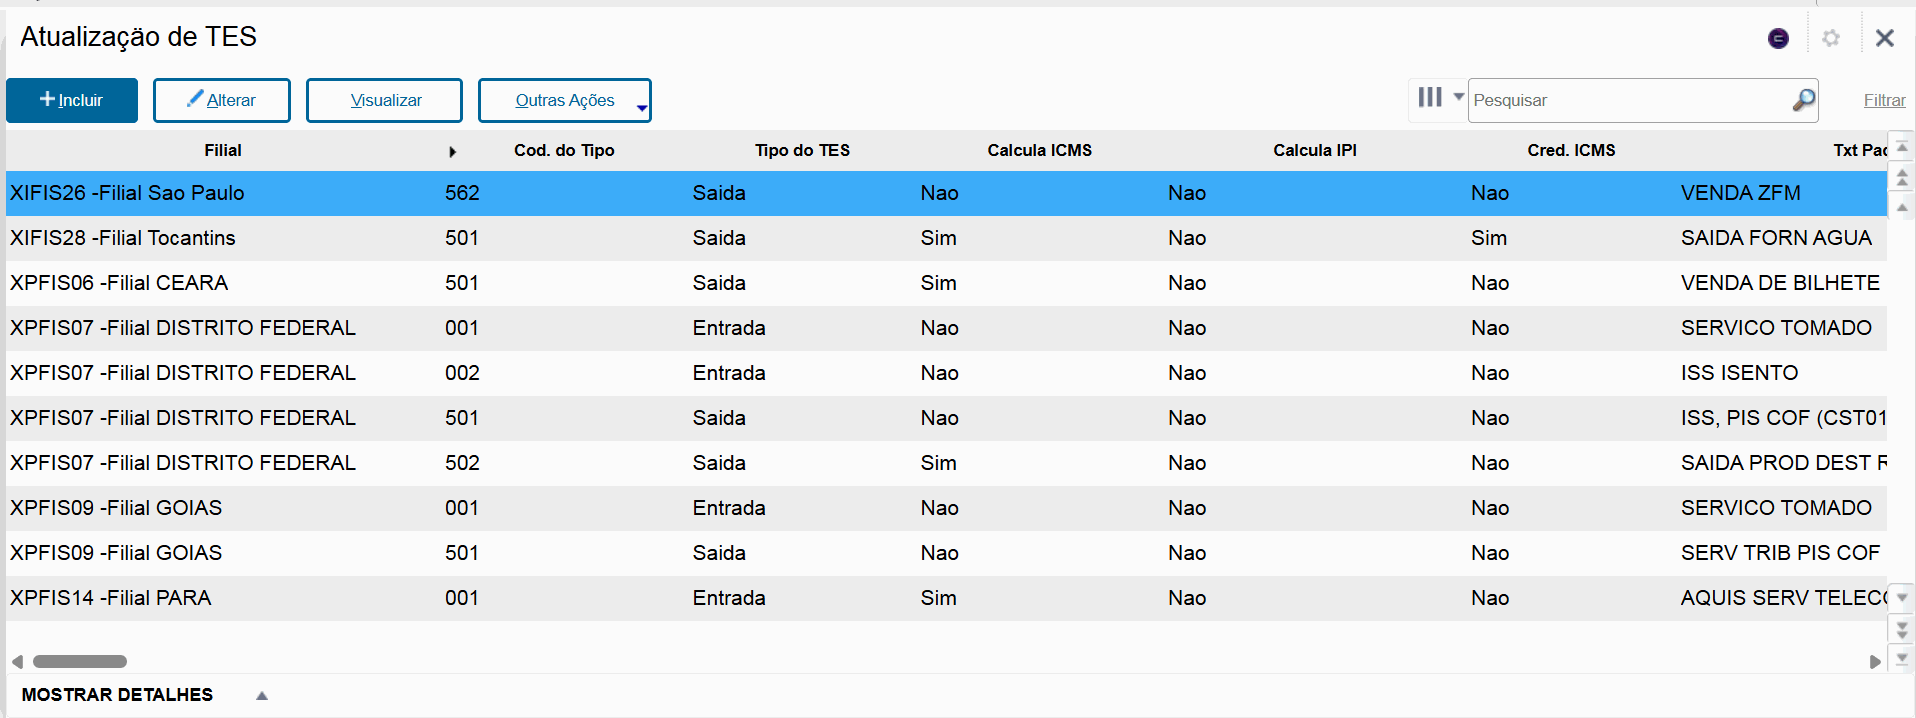The height and width of the screenshot is (718, 1916).
Task: Jump to first record with top arrow
Action: 1902,147
